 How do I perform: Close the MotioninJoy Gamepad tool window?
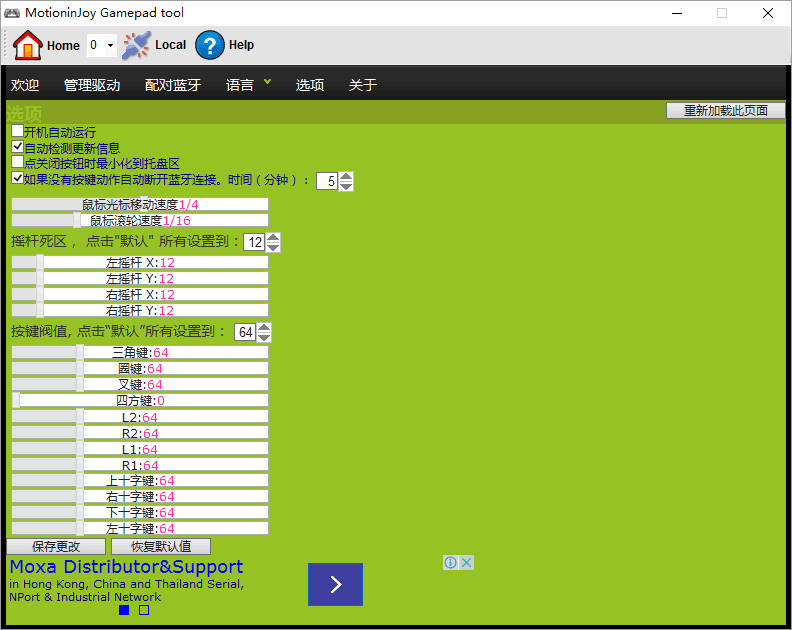768,13
